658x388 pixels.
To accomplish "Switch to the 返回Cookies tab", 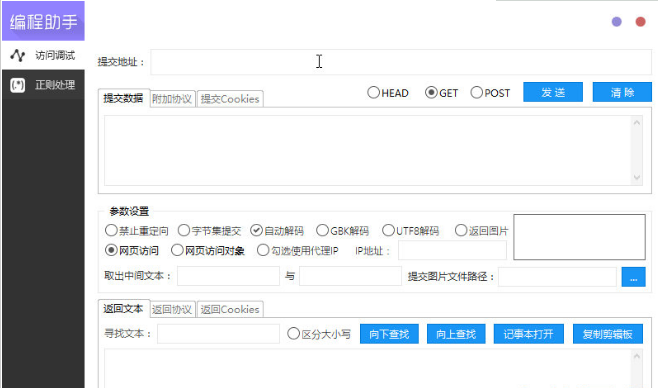I will pos(230,310).
